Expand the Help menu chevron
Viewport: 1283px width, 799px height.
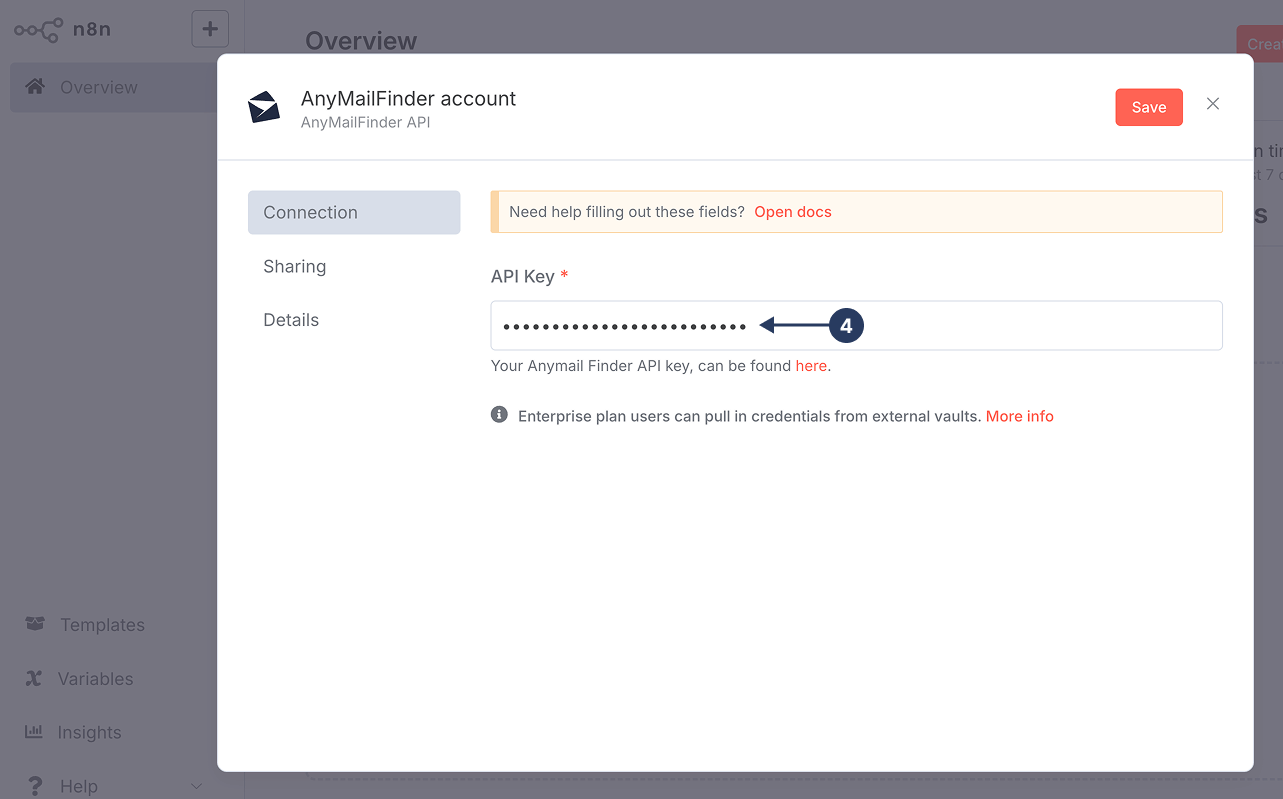[x=196, y=786]
